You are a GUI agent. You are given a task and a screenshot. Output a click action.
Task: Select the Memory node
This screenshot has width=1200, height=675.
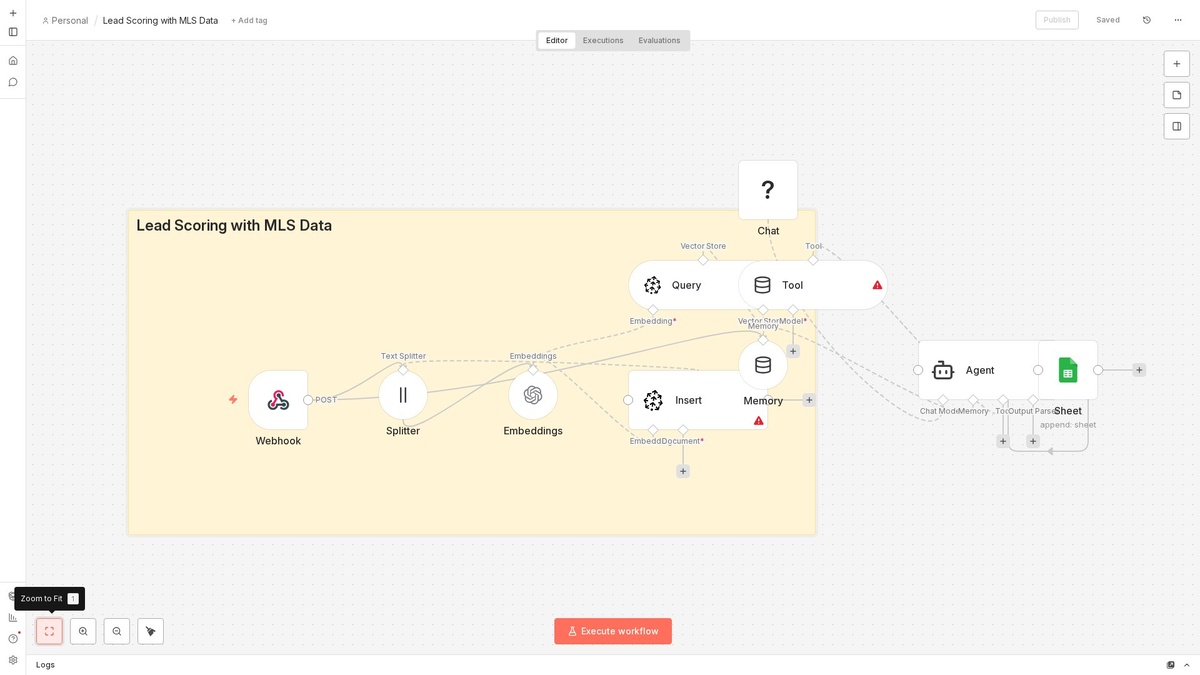pyautogui.click(x=763, y=365)
